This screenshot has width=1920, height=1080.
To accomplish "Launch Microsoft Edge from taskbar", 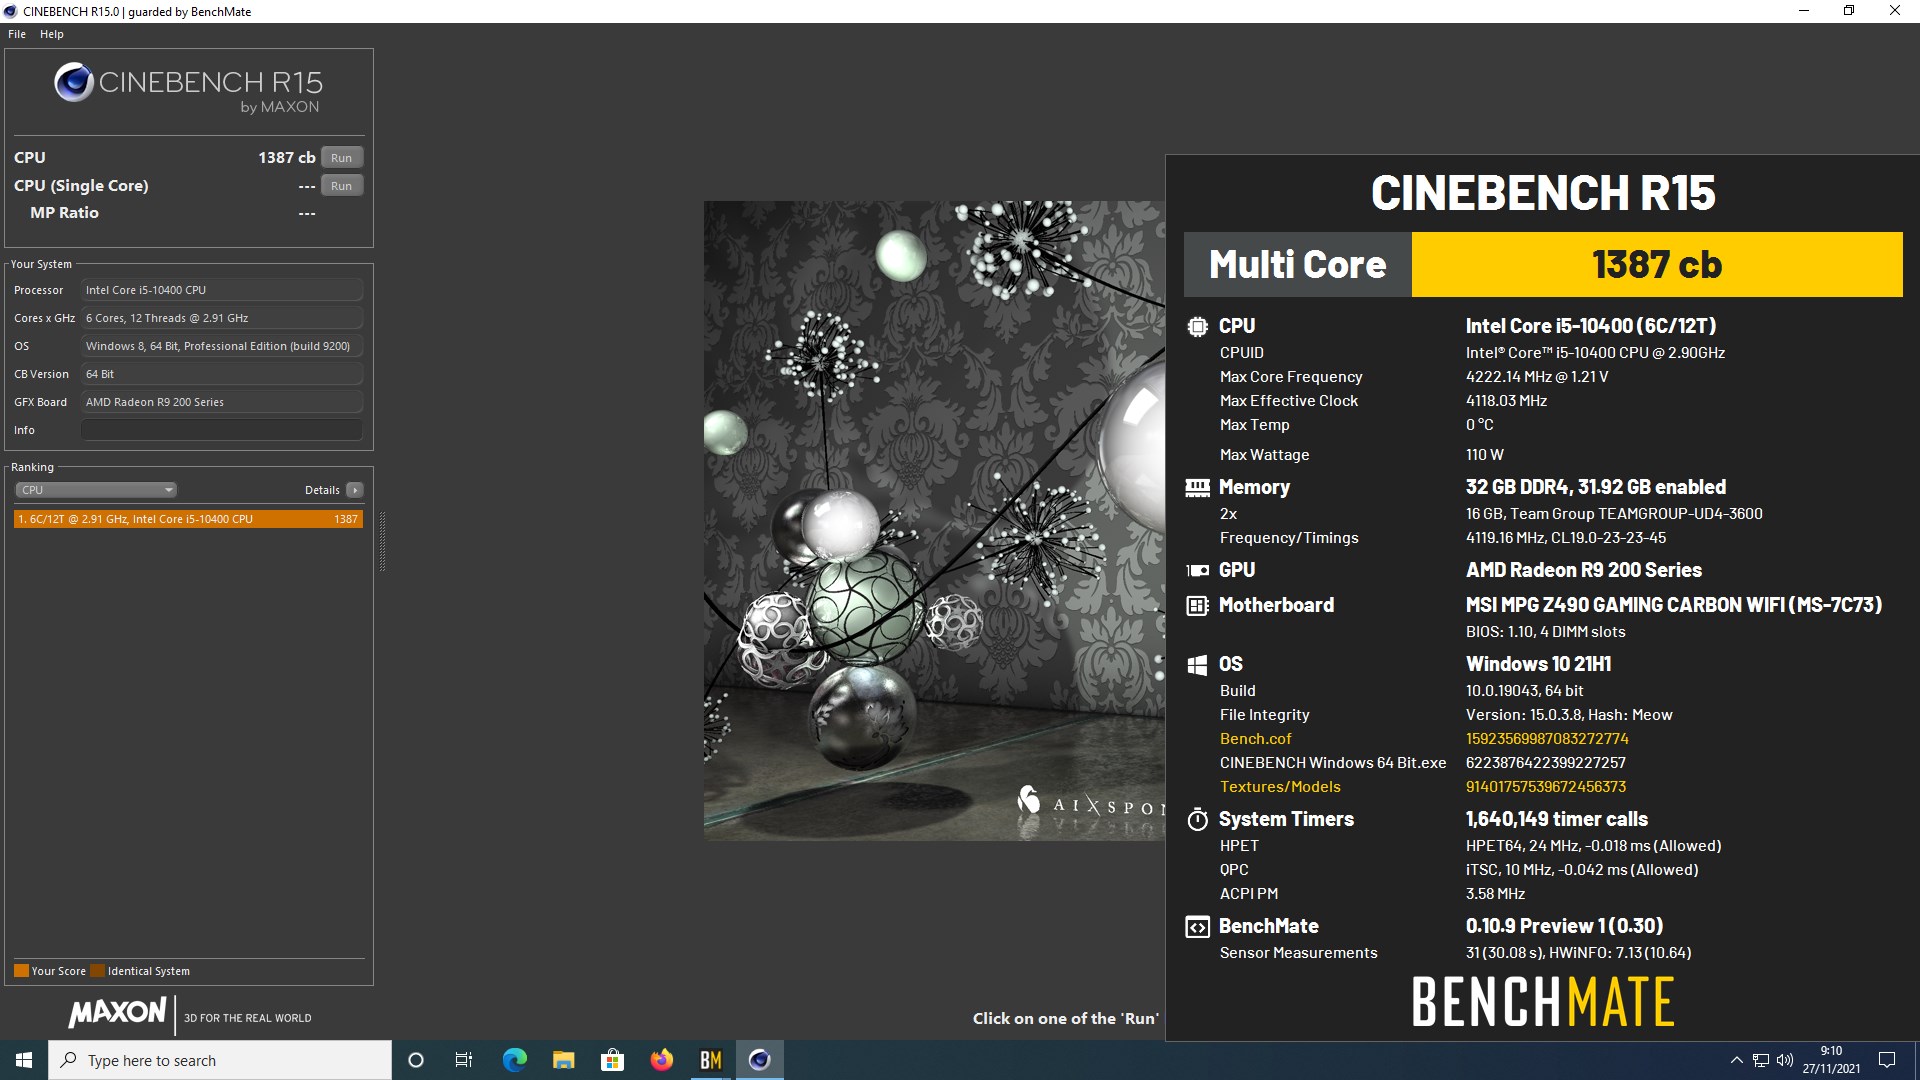I will (514, 1060).
